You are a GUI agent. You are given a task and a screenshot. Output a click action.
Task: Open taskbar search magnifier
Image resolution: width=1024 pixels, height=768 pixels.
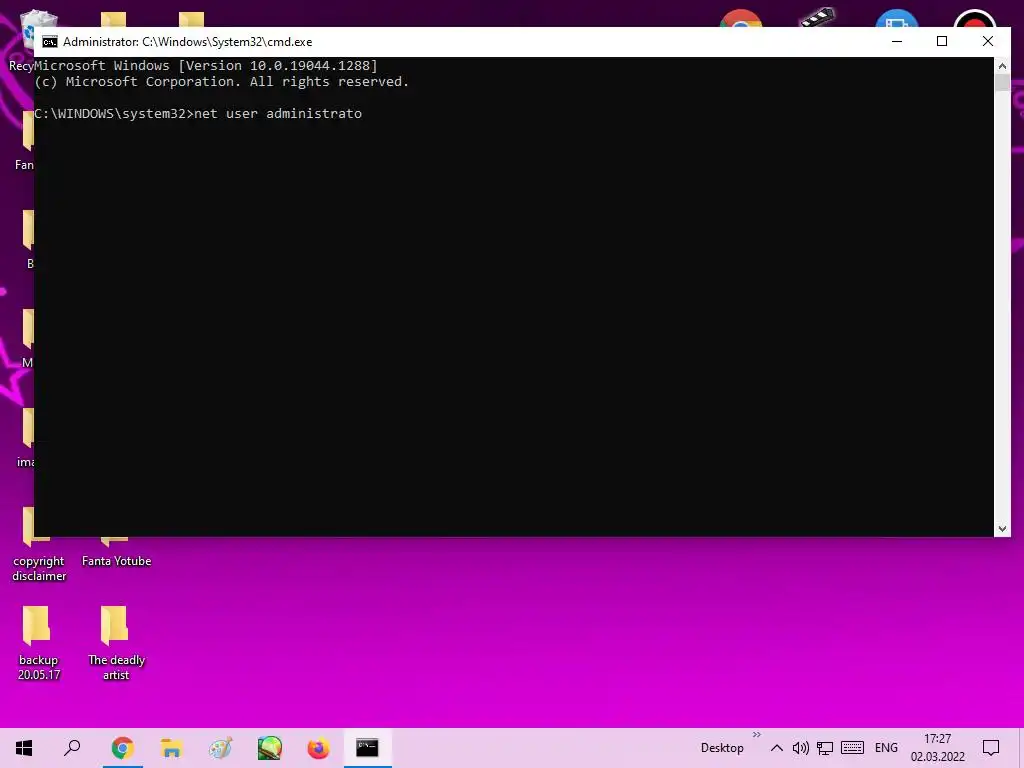72,748
